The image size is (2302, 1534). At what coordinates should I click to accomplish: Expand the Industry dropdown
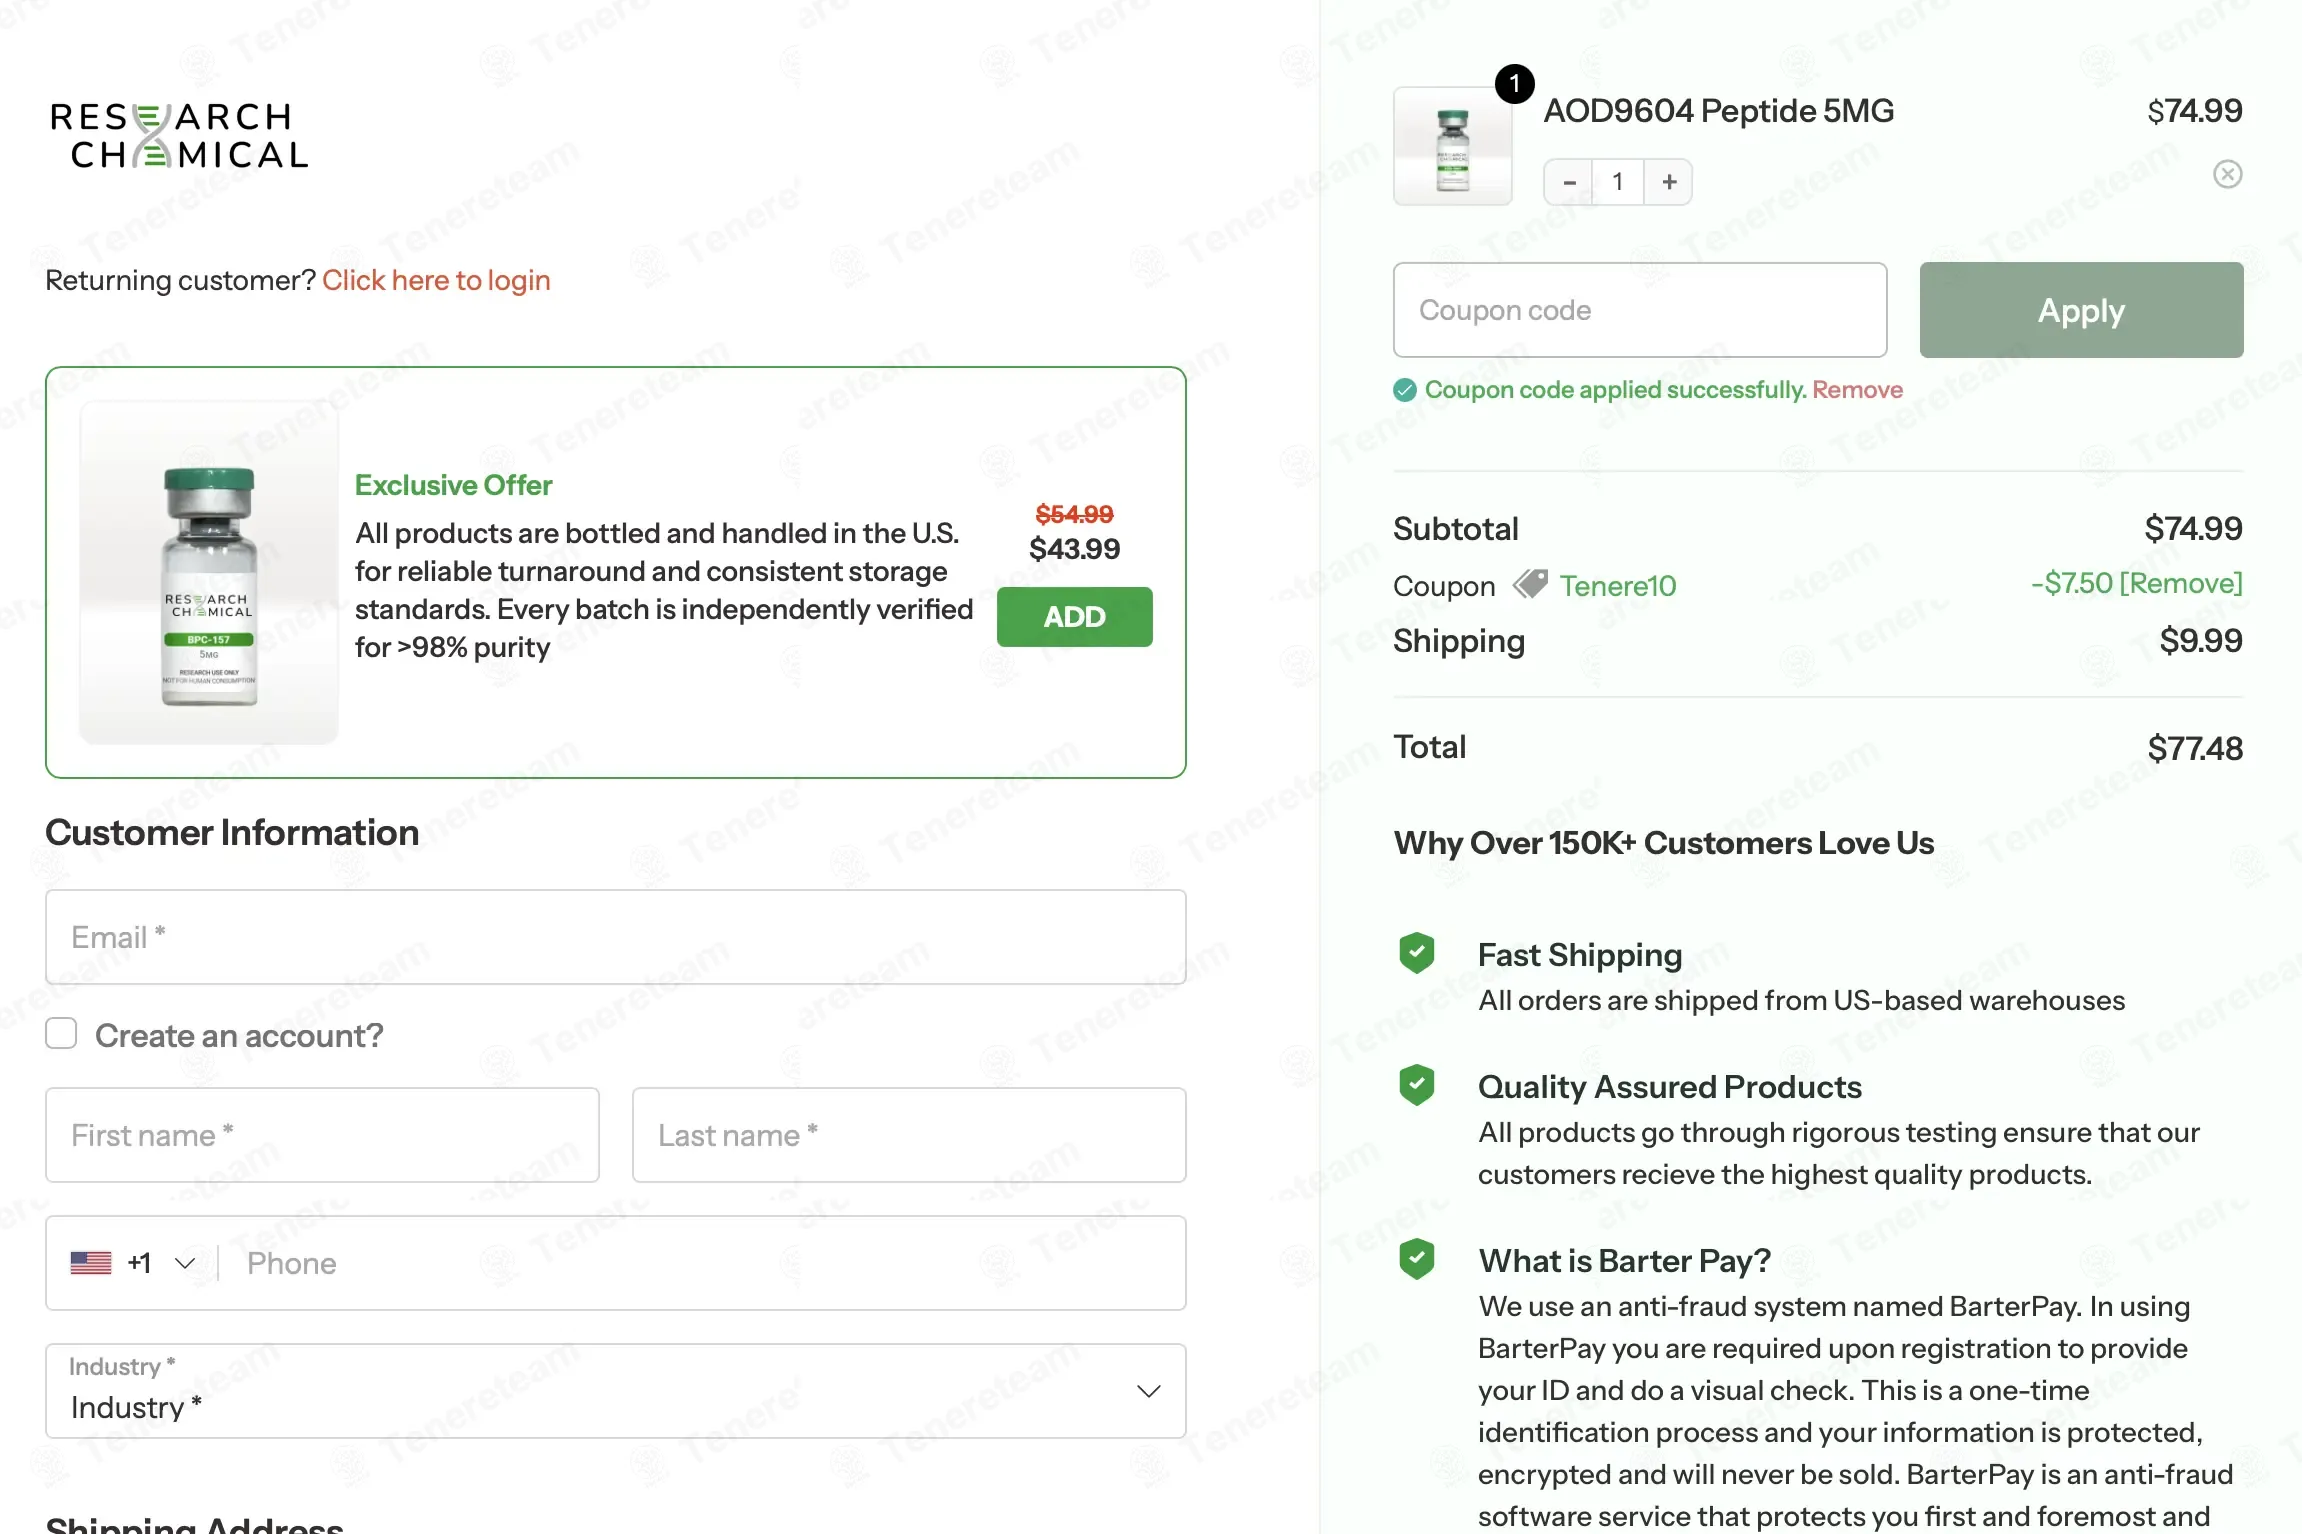click(x=615, y=1391)
